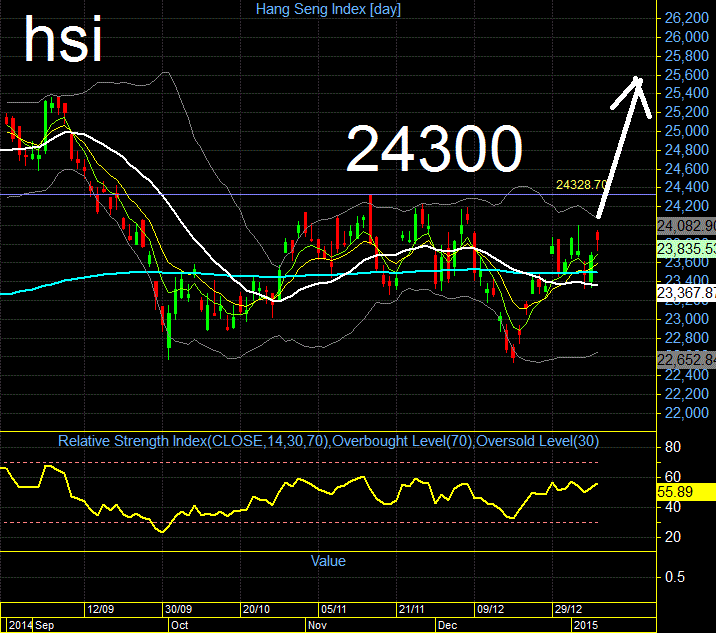The height and width of the screenshot is (633, 716).
Task: Click the 24,082.90 last price tag
Action: (x=686, y=226)
